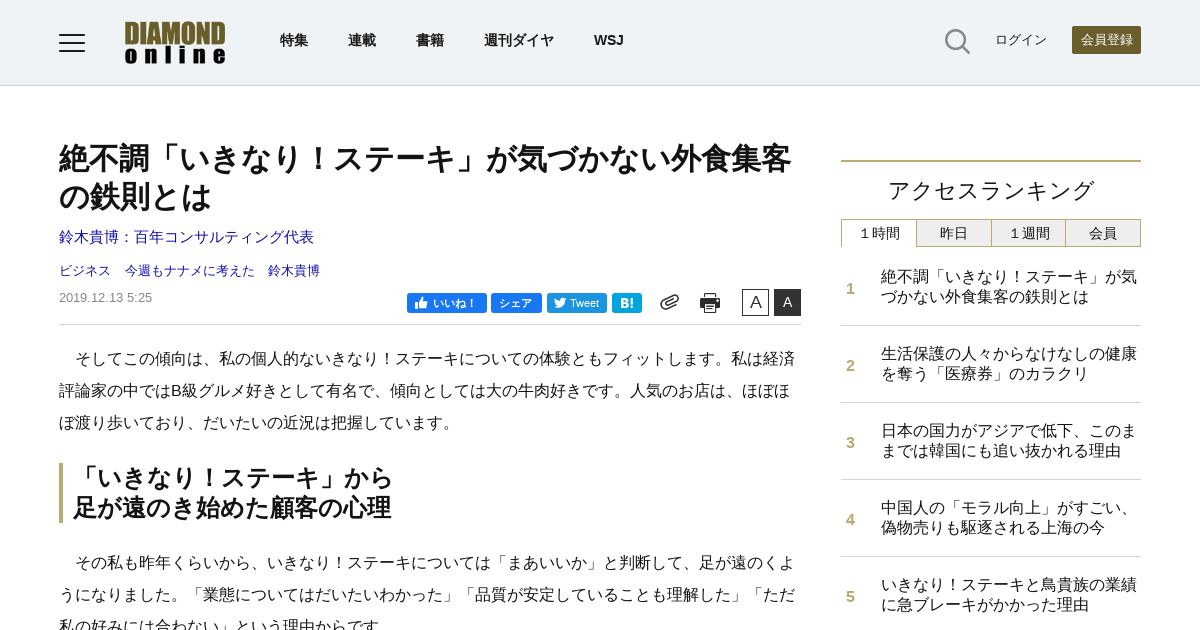The height and width of the screenshot is (630, 1200).
Task: Open 特集 menu
Action: pos(294,41)
